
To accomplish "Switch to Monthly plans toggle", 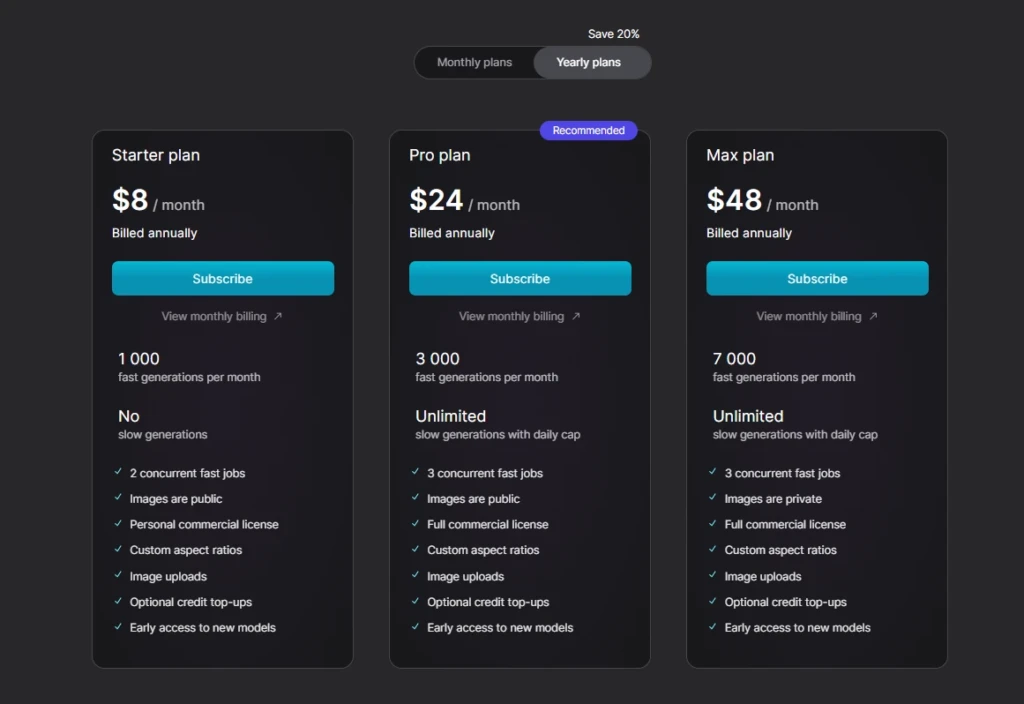I will [474, 62].
